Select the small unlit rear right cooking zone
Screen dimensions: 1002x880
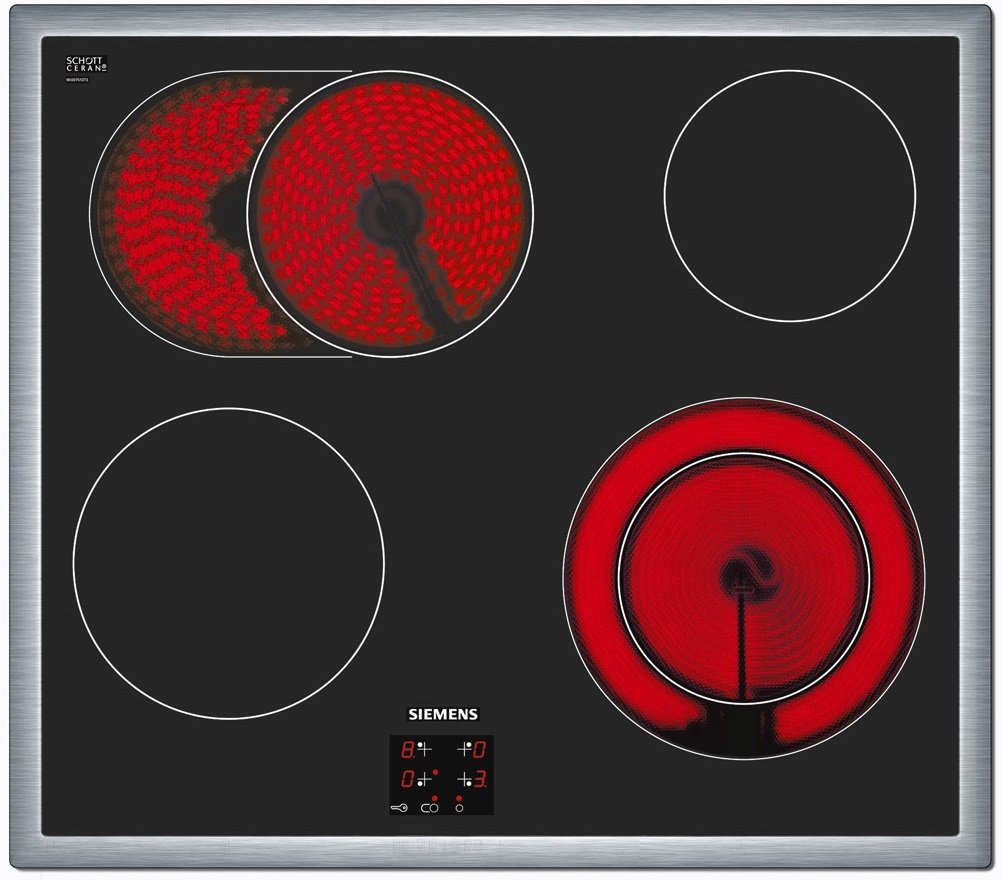click(x=789, y=195)
